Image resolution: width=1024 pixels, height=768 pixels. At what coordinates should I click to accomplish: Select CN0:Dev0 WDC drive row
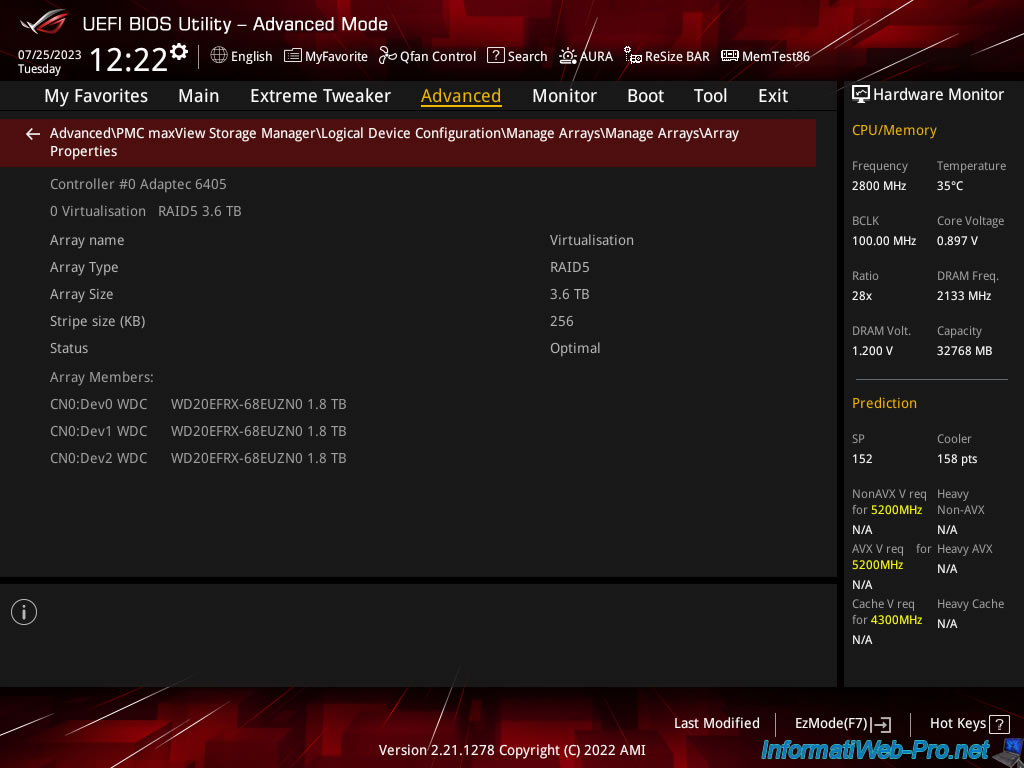pyautogui.click(x=198, y=404)
